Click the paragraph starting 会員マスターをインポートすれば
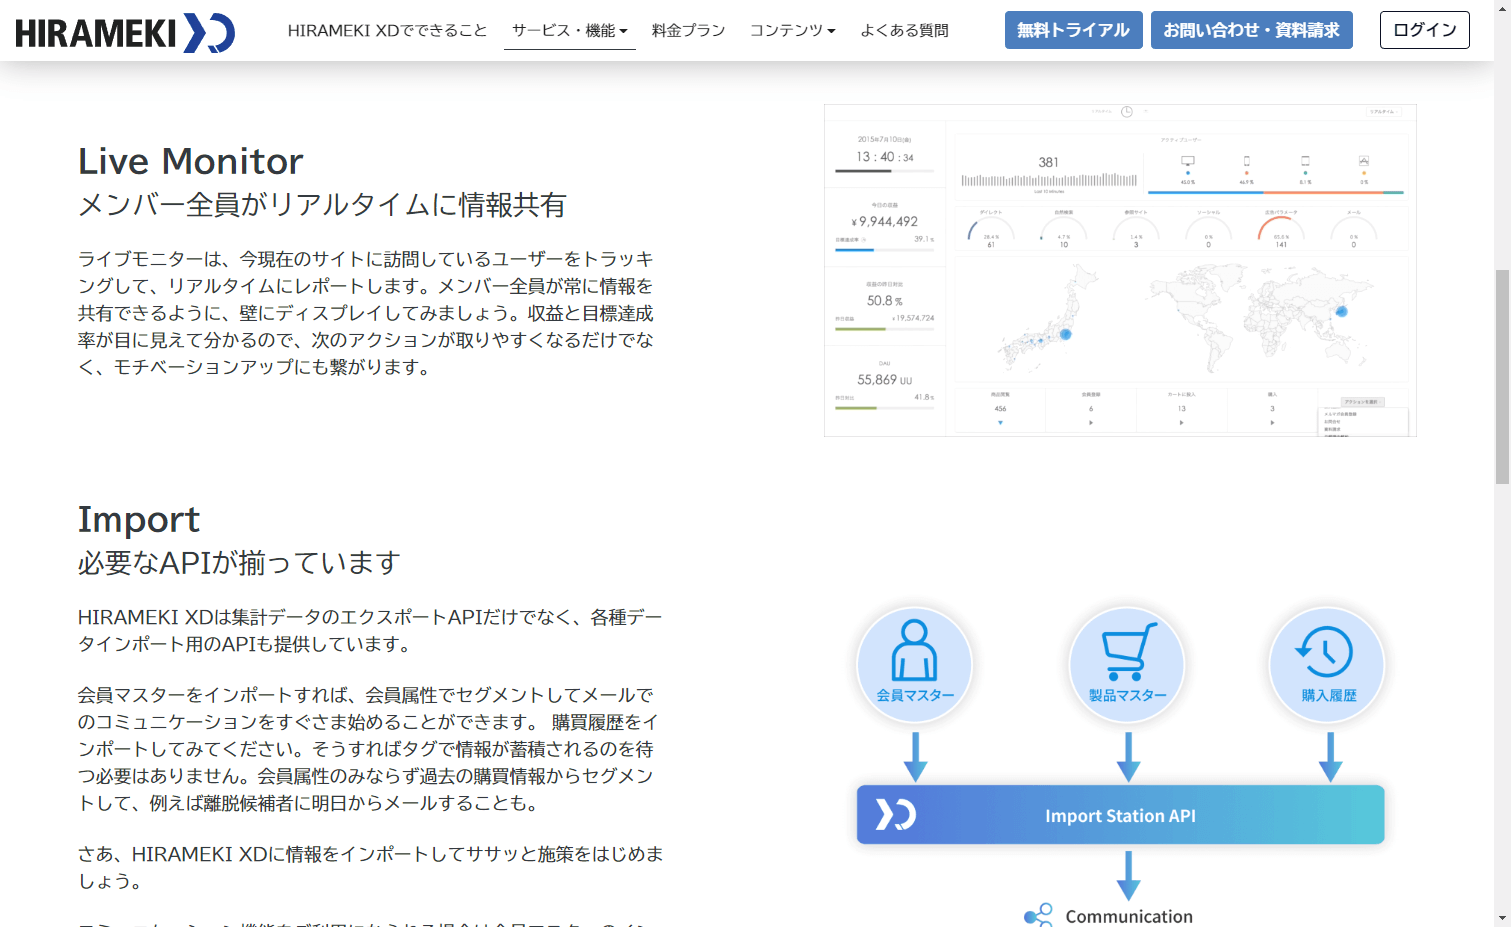The image size is (1511, 927). click(x=369, y=749)
